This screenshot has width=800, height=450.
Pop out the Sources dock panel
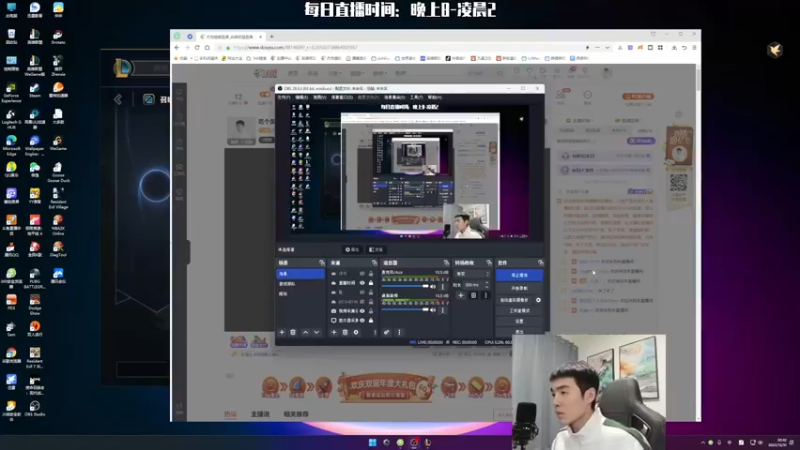coord(374,263)
